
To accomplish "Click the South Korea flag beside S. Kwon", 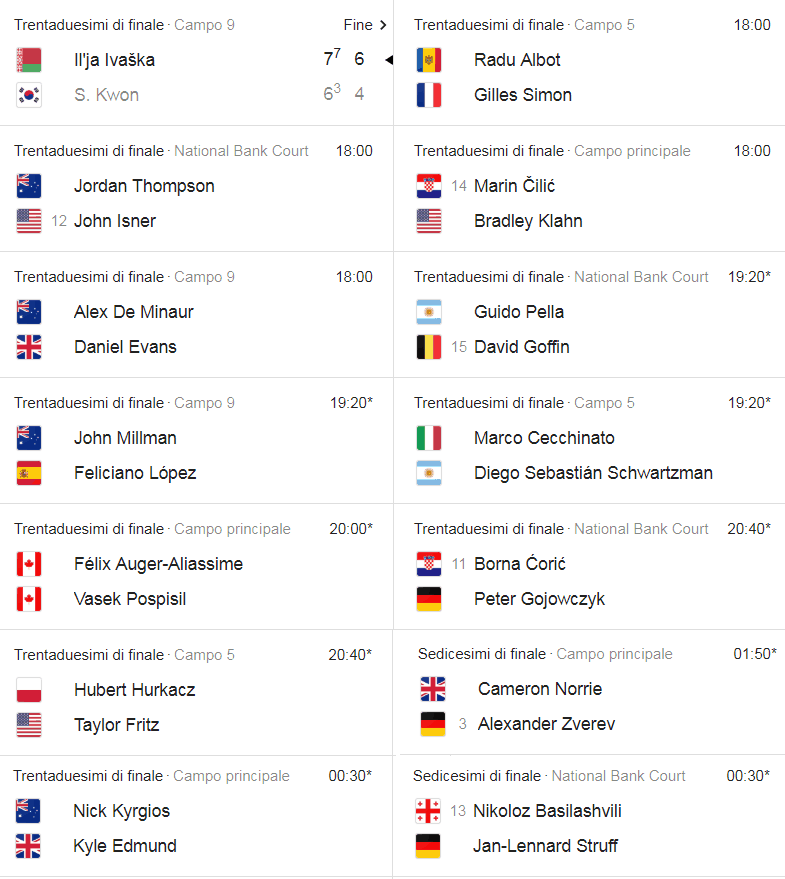I will (29, 95).
